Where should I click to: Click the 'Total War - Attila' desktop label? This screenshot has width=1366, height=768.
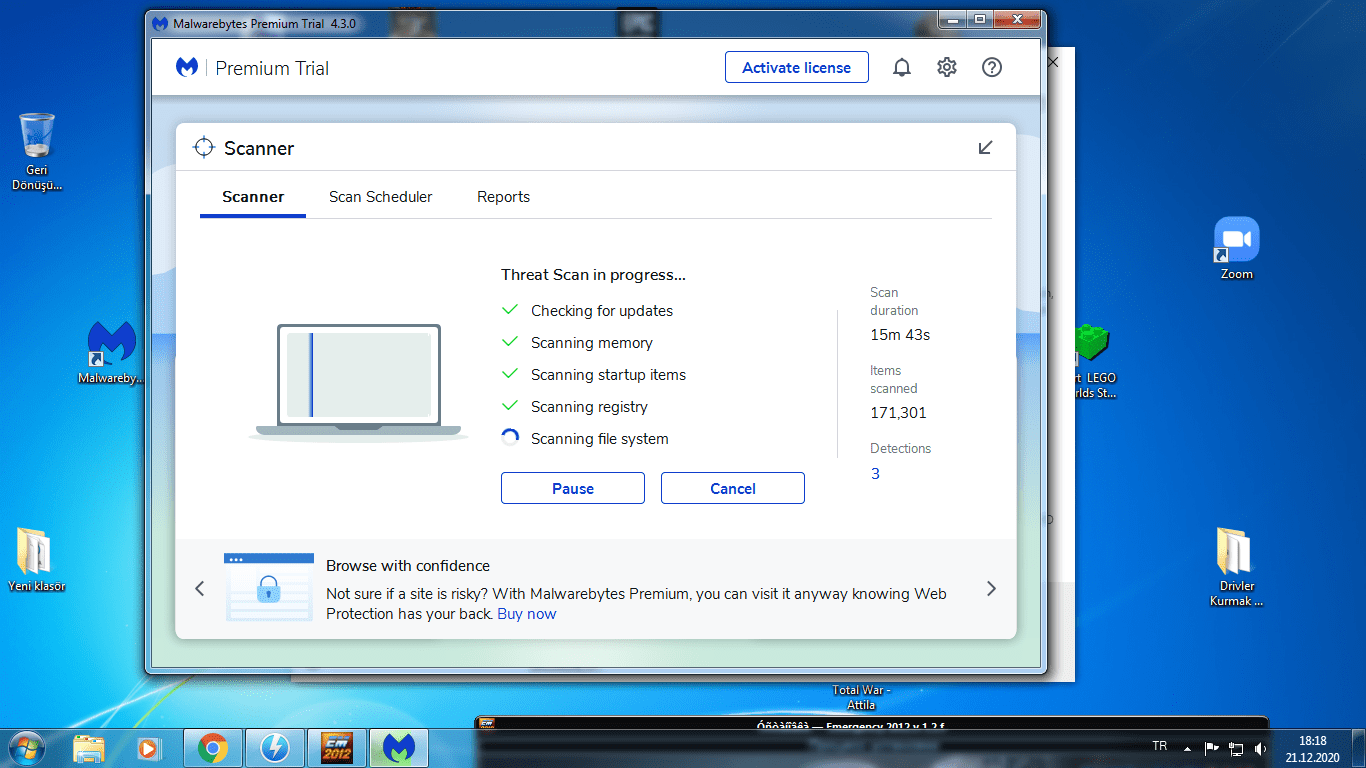point(861,697)
